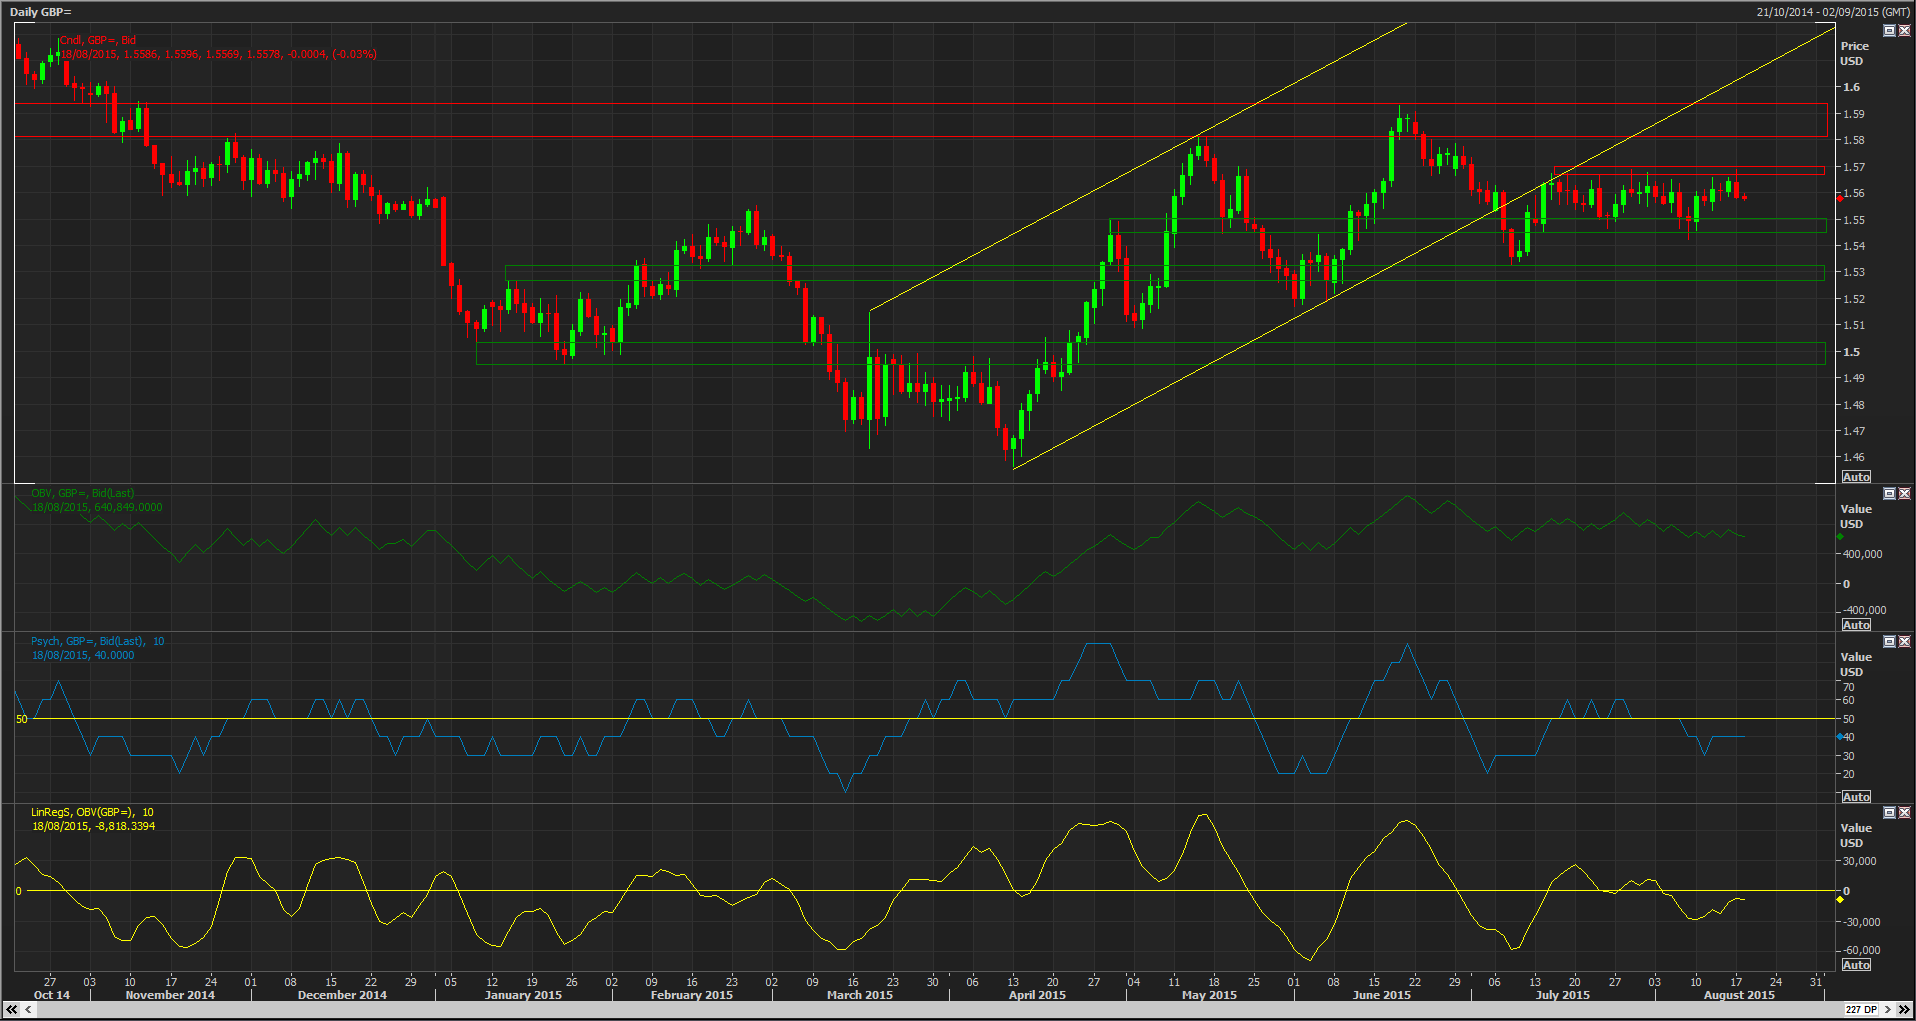Toggle Auto scale on price panel
The height and width of the screenshot is (1021, 1916).
1856,477
